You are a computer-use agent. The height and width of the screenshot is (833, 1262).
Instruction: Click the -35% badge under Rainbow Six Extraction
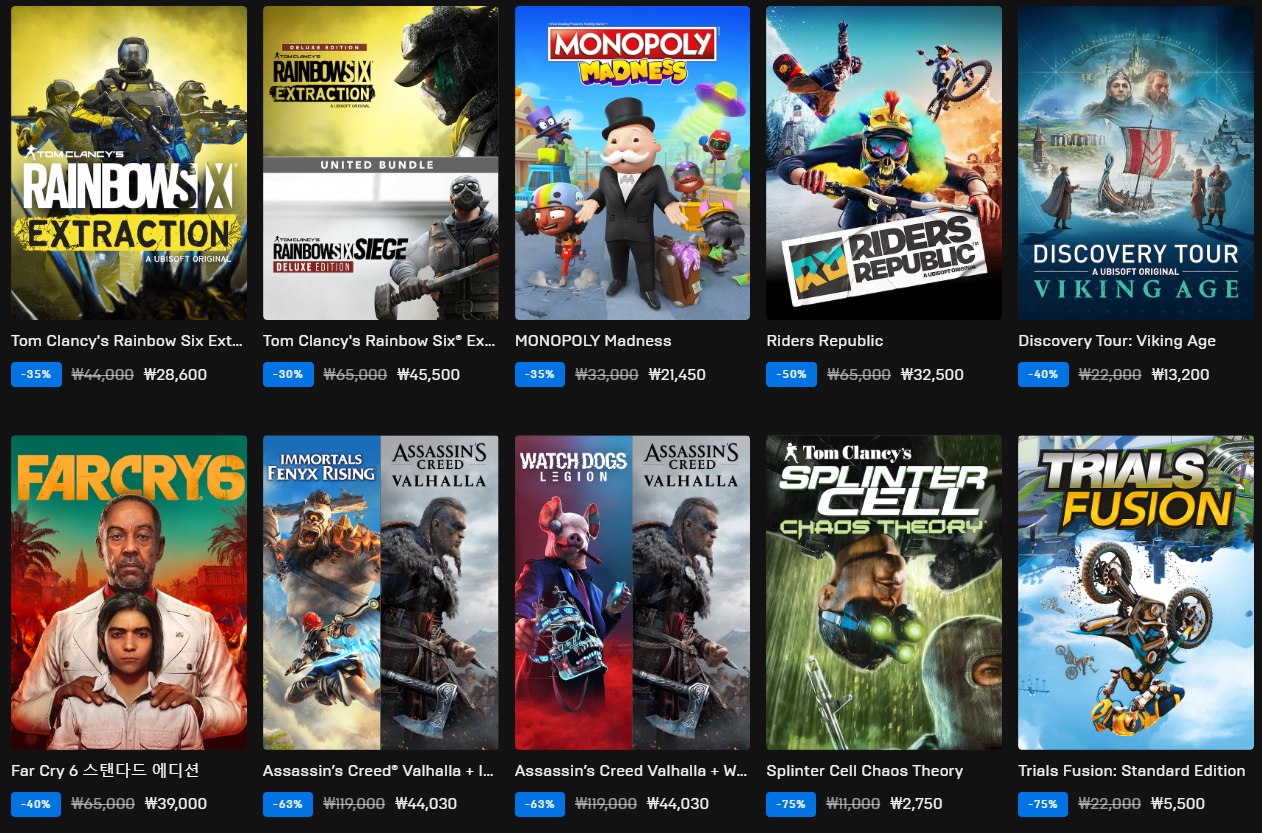[36, 375]
